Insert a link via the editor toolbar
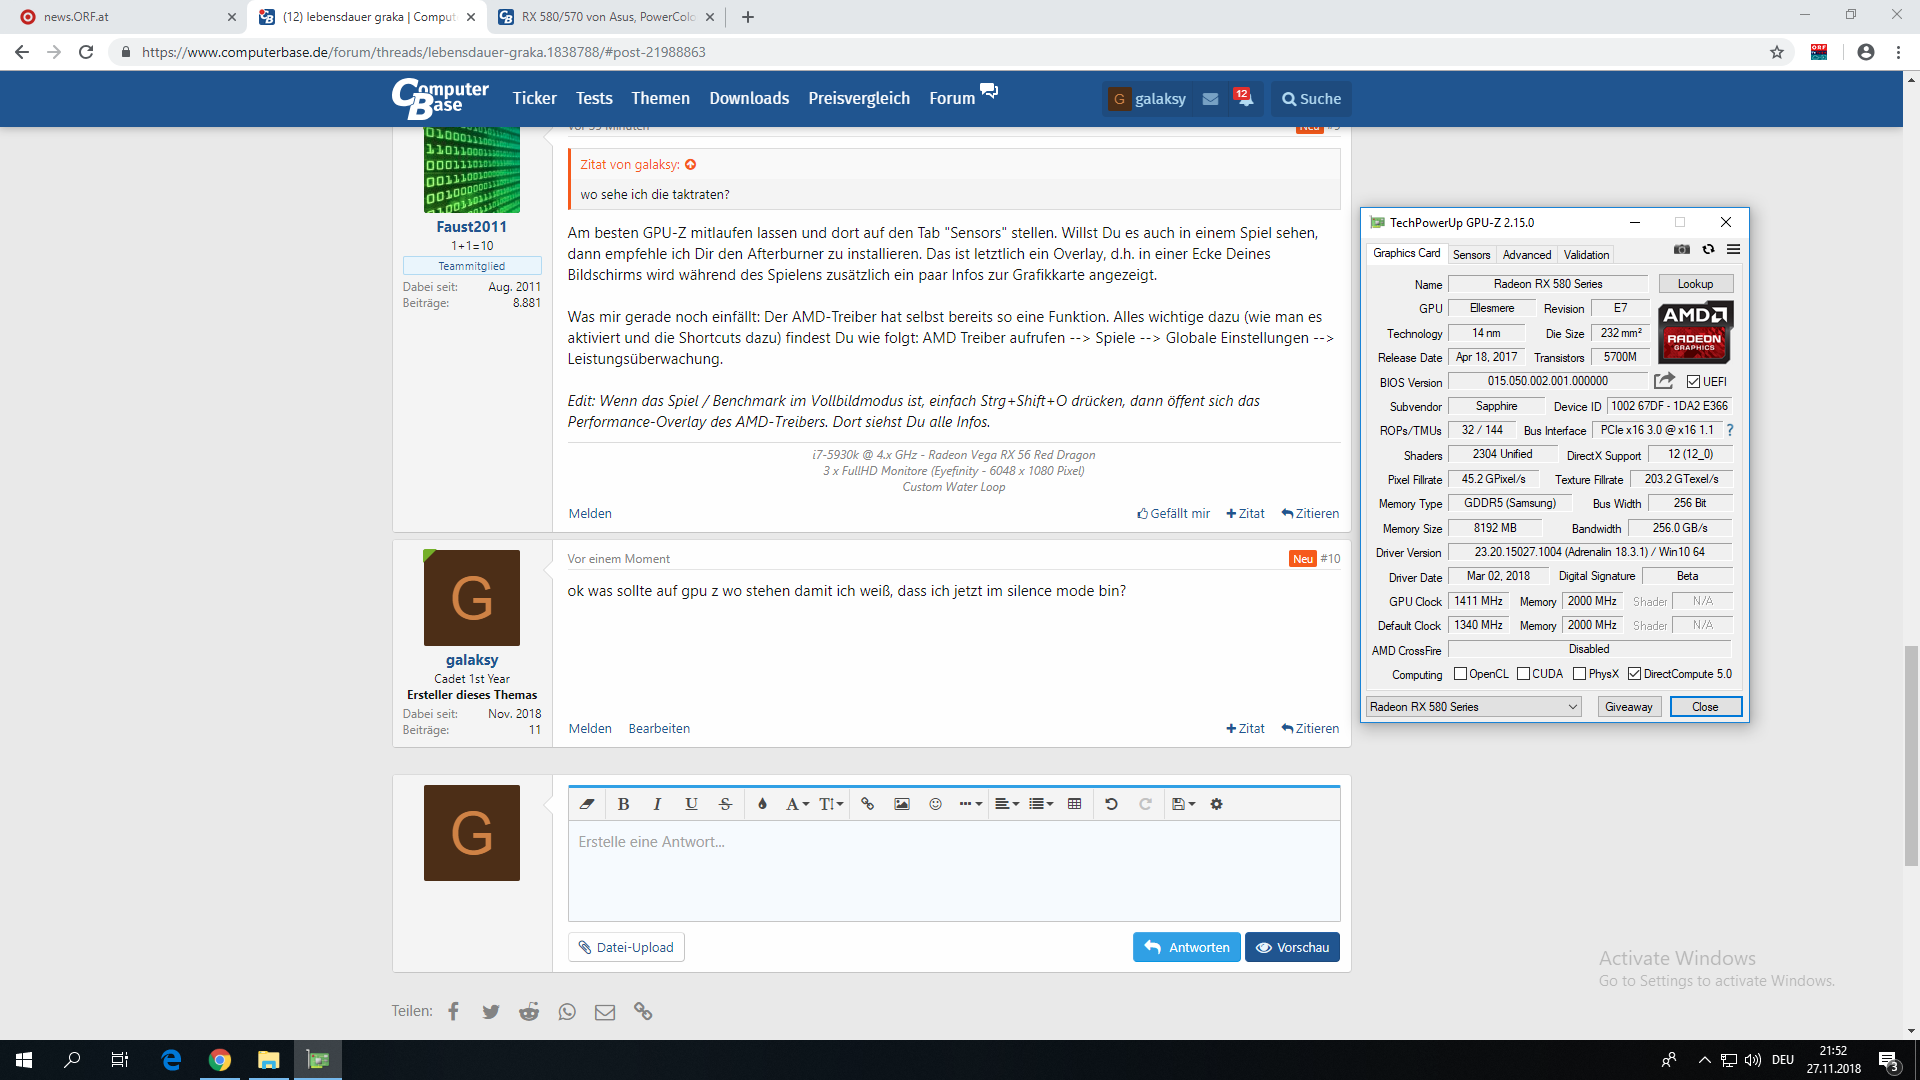This screenshot has height=1080, width=1920. (867, 804)
